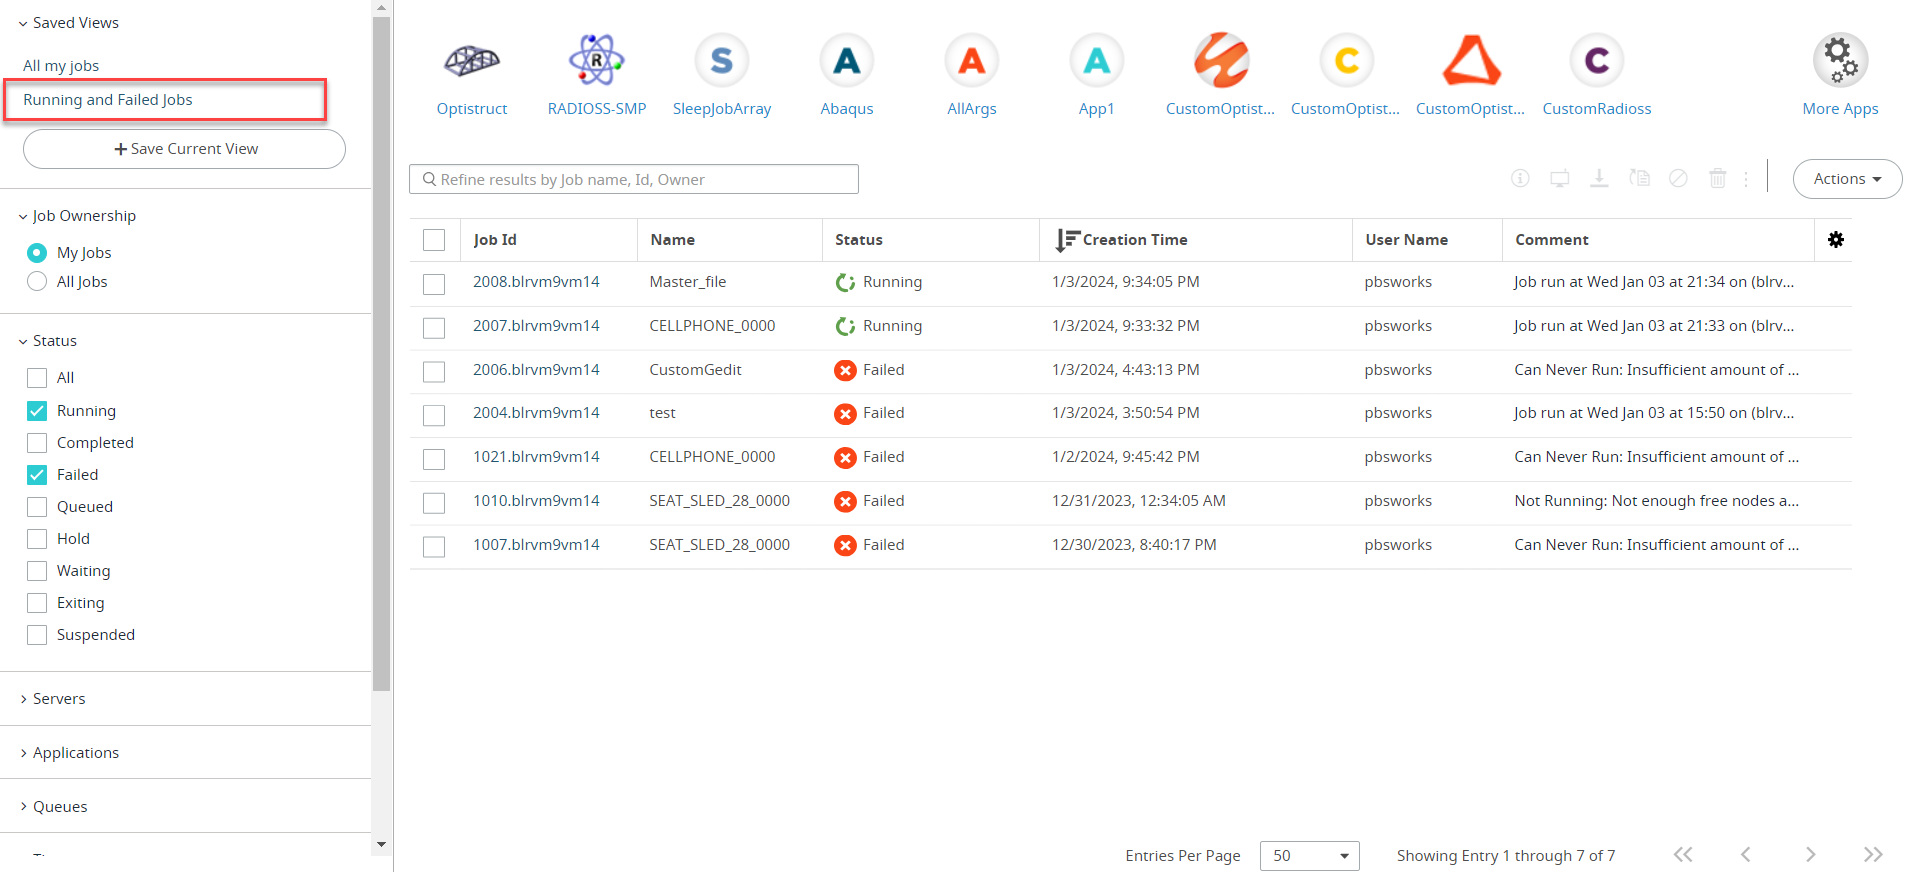Image resolution: width=1913 pixels, height=872 pixels.
Task: Click the trash delete job icon
Action: click(x=1717, y=179)
